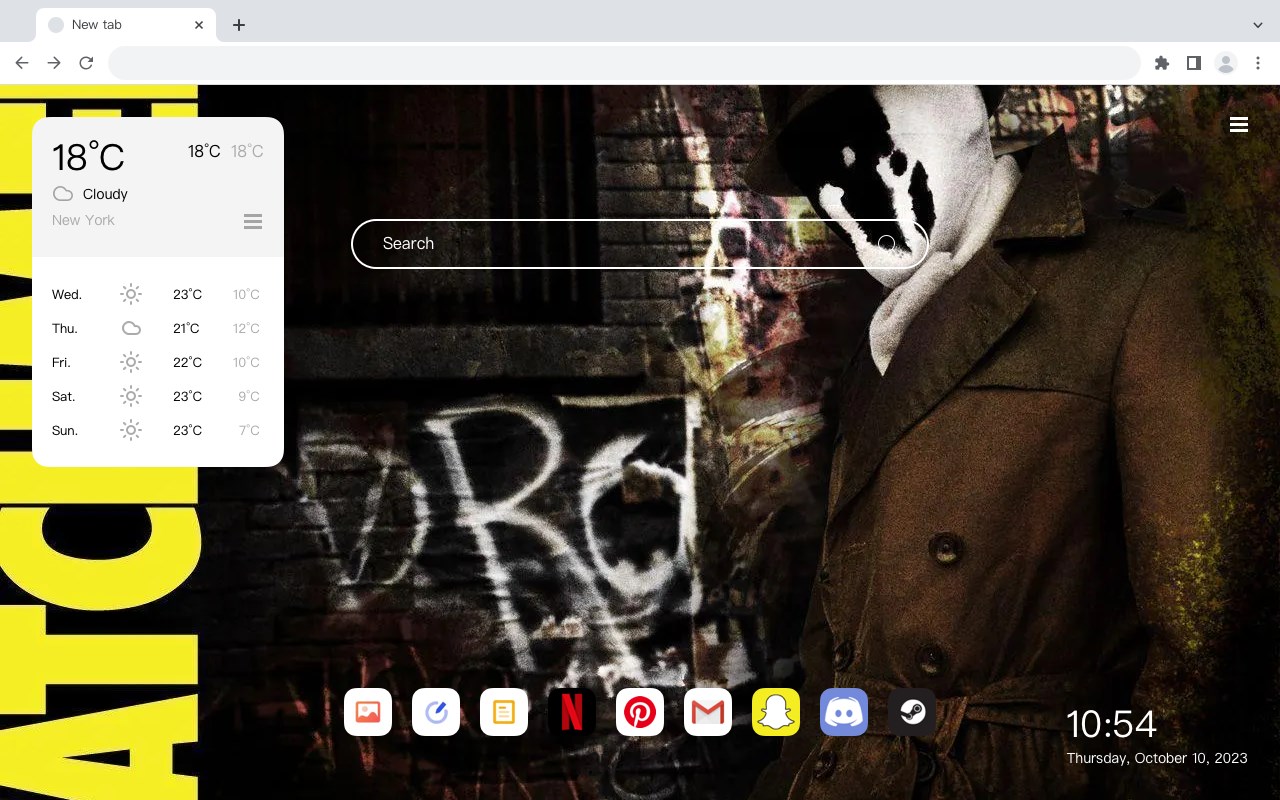The height and width of the screenshot is (800, 1280).
Task: Click the New York location label
Action: point(83,220)
